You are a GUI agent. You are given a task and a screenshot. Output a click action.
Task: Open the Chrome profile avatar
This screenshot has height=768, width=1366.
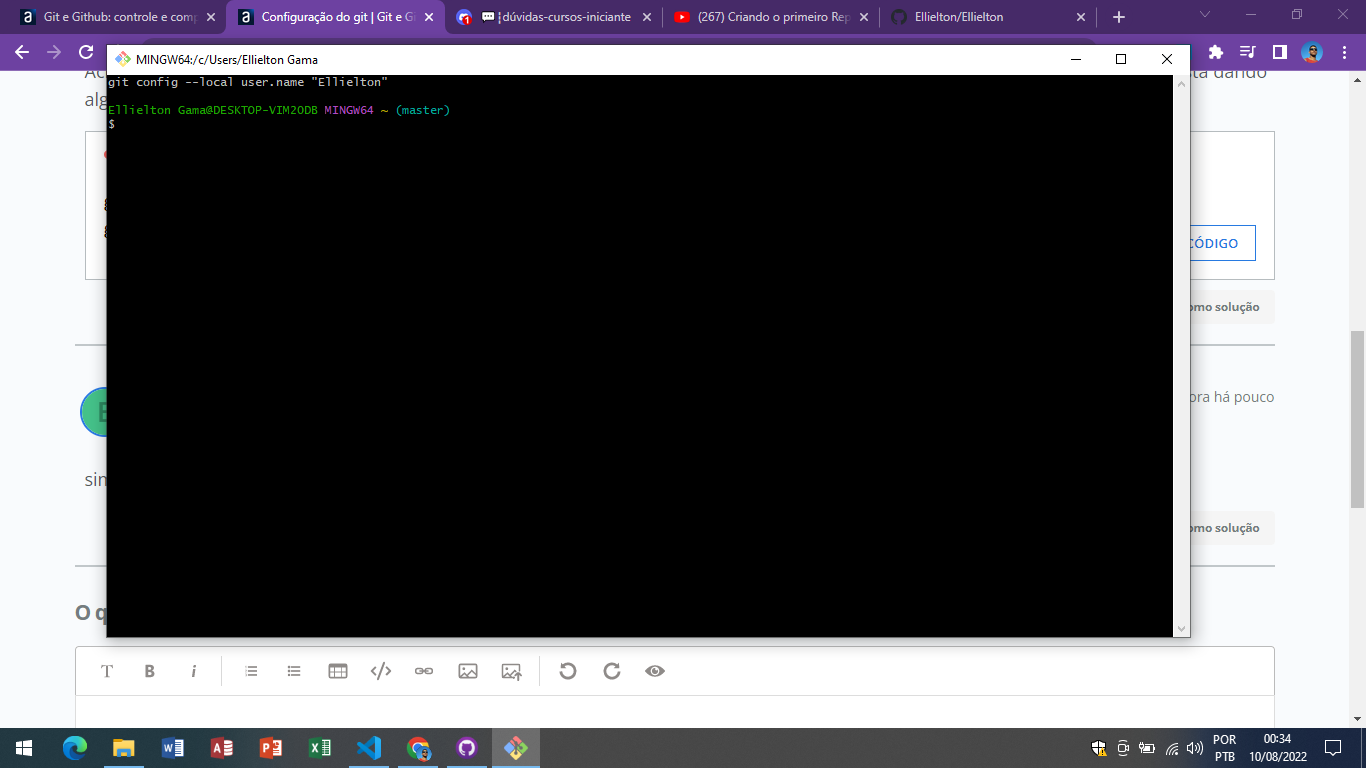1312,52
